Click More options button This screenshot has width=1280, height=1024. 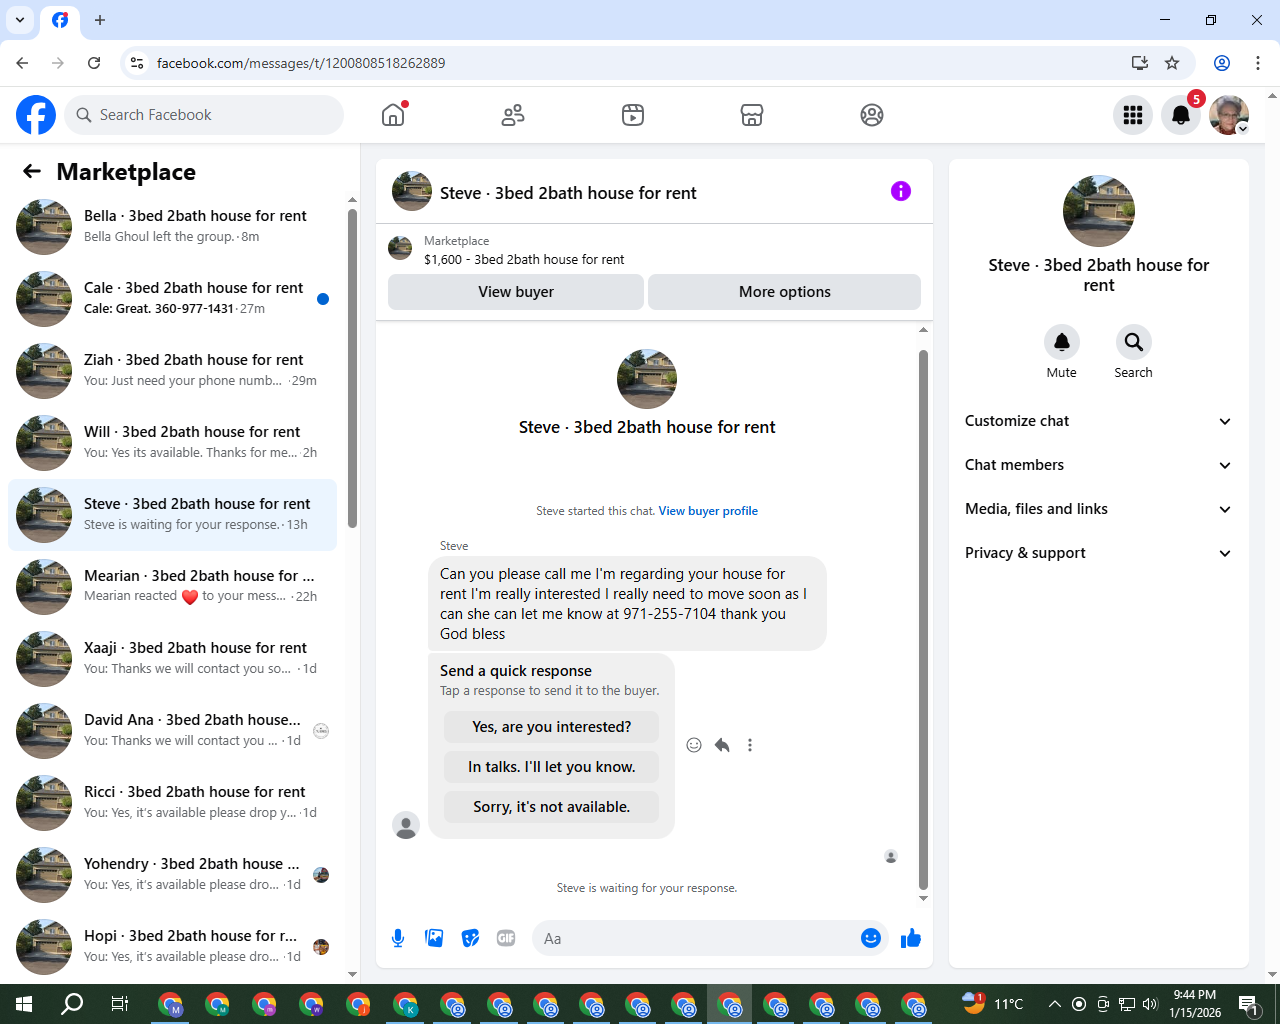pos(785,292)
